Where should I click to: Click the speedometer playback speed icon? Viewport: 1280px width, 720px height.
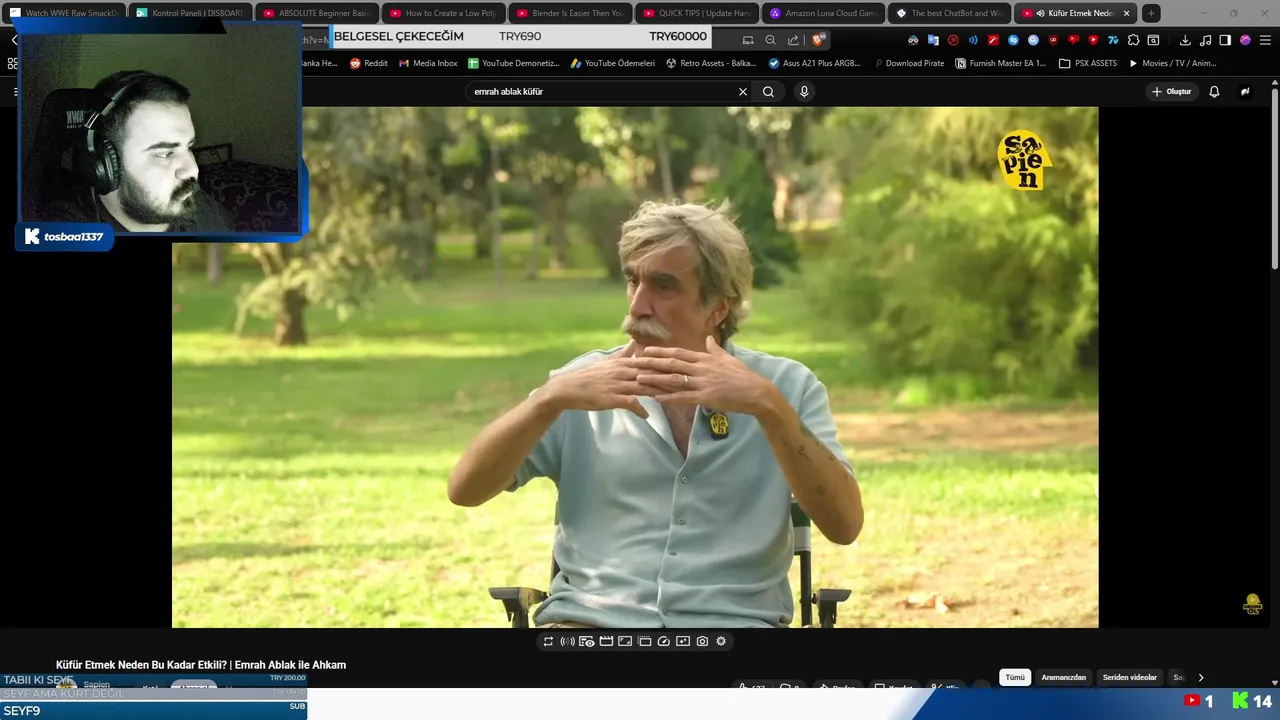coord(663,641)
